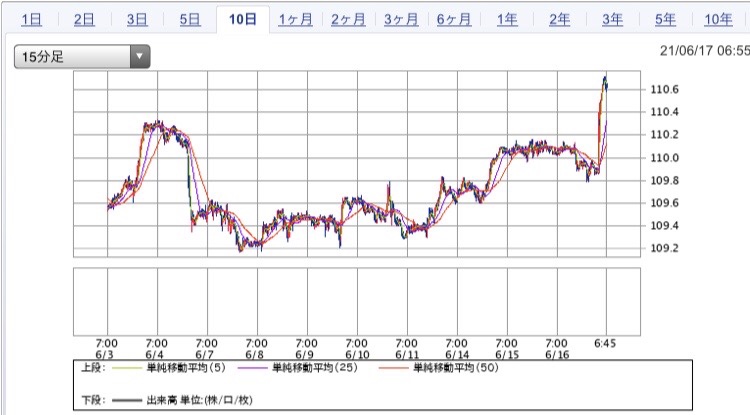The image size is (750, 415).
Task: Switch to the 2年 period tab
Action: tap(560, 20)
